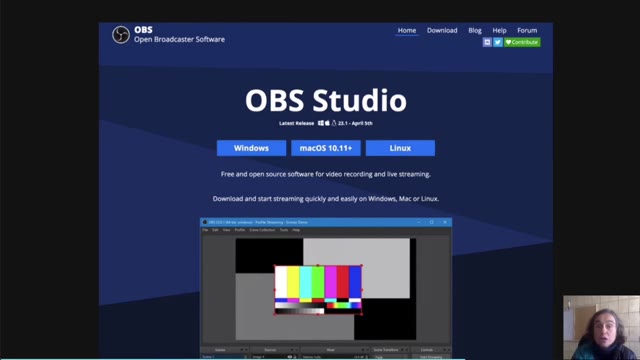The width and height of the screenshot is (640, 360).
Task: Visit the Forum nav link
Action: click(527, 30)
